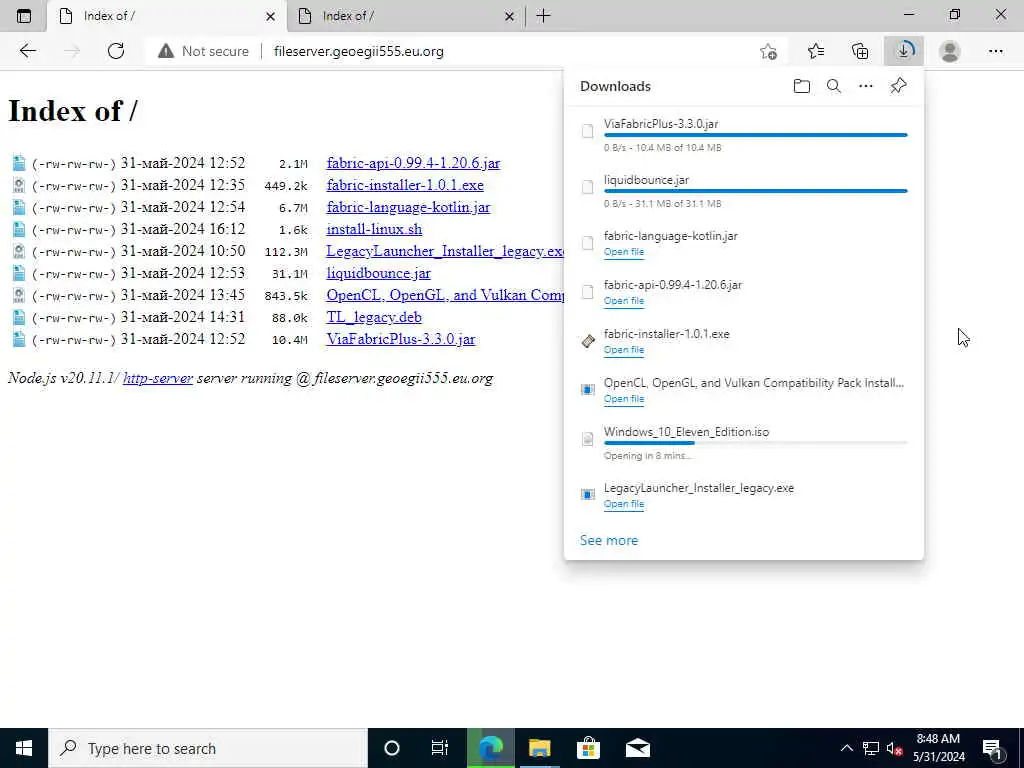Download liquidbounce.jar link in listing
The height and width of the screenshot is (768, 1024).
coord(379,273)
